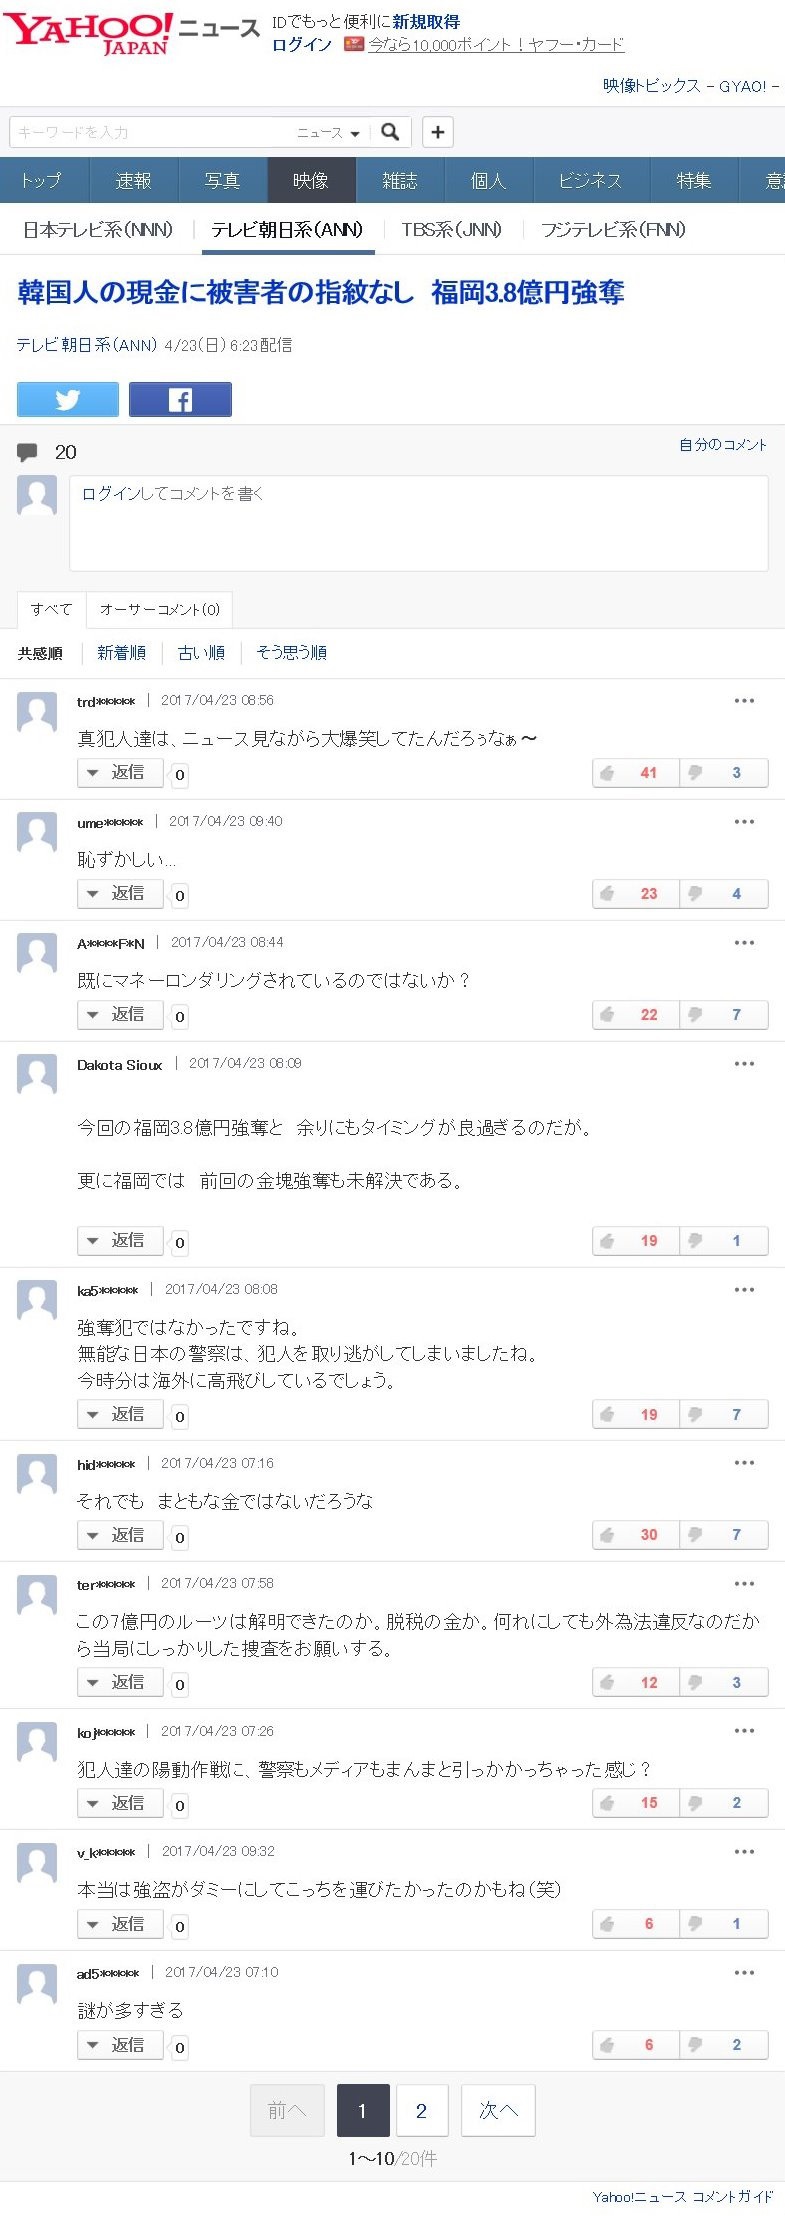The image size is (785, 2216).
Task: Go to page 2 of comments
Action: click(422, 2110)
